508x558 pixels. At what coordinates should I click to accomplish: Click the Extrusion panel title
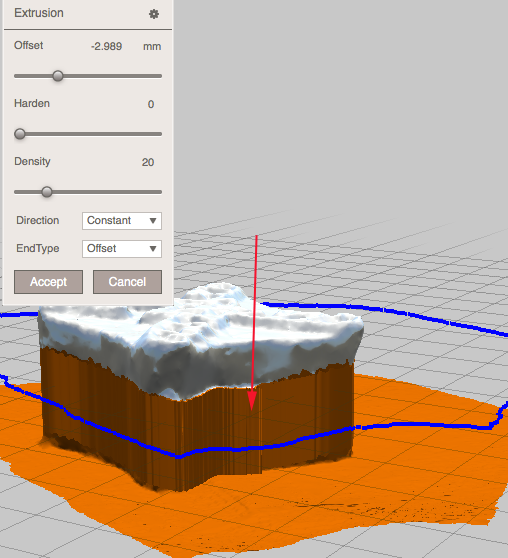[39, 13]
